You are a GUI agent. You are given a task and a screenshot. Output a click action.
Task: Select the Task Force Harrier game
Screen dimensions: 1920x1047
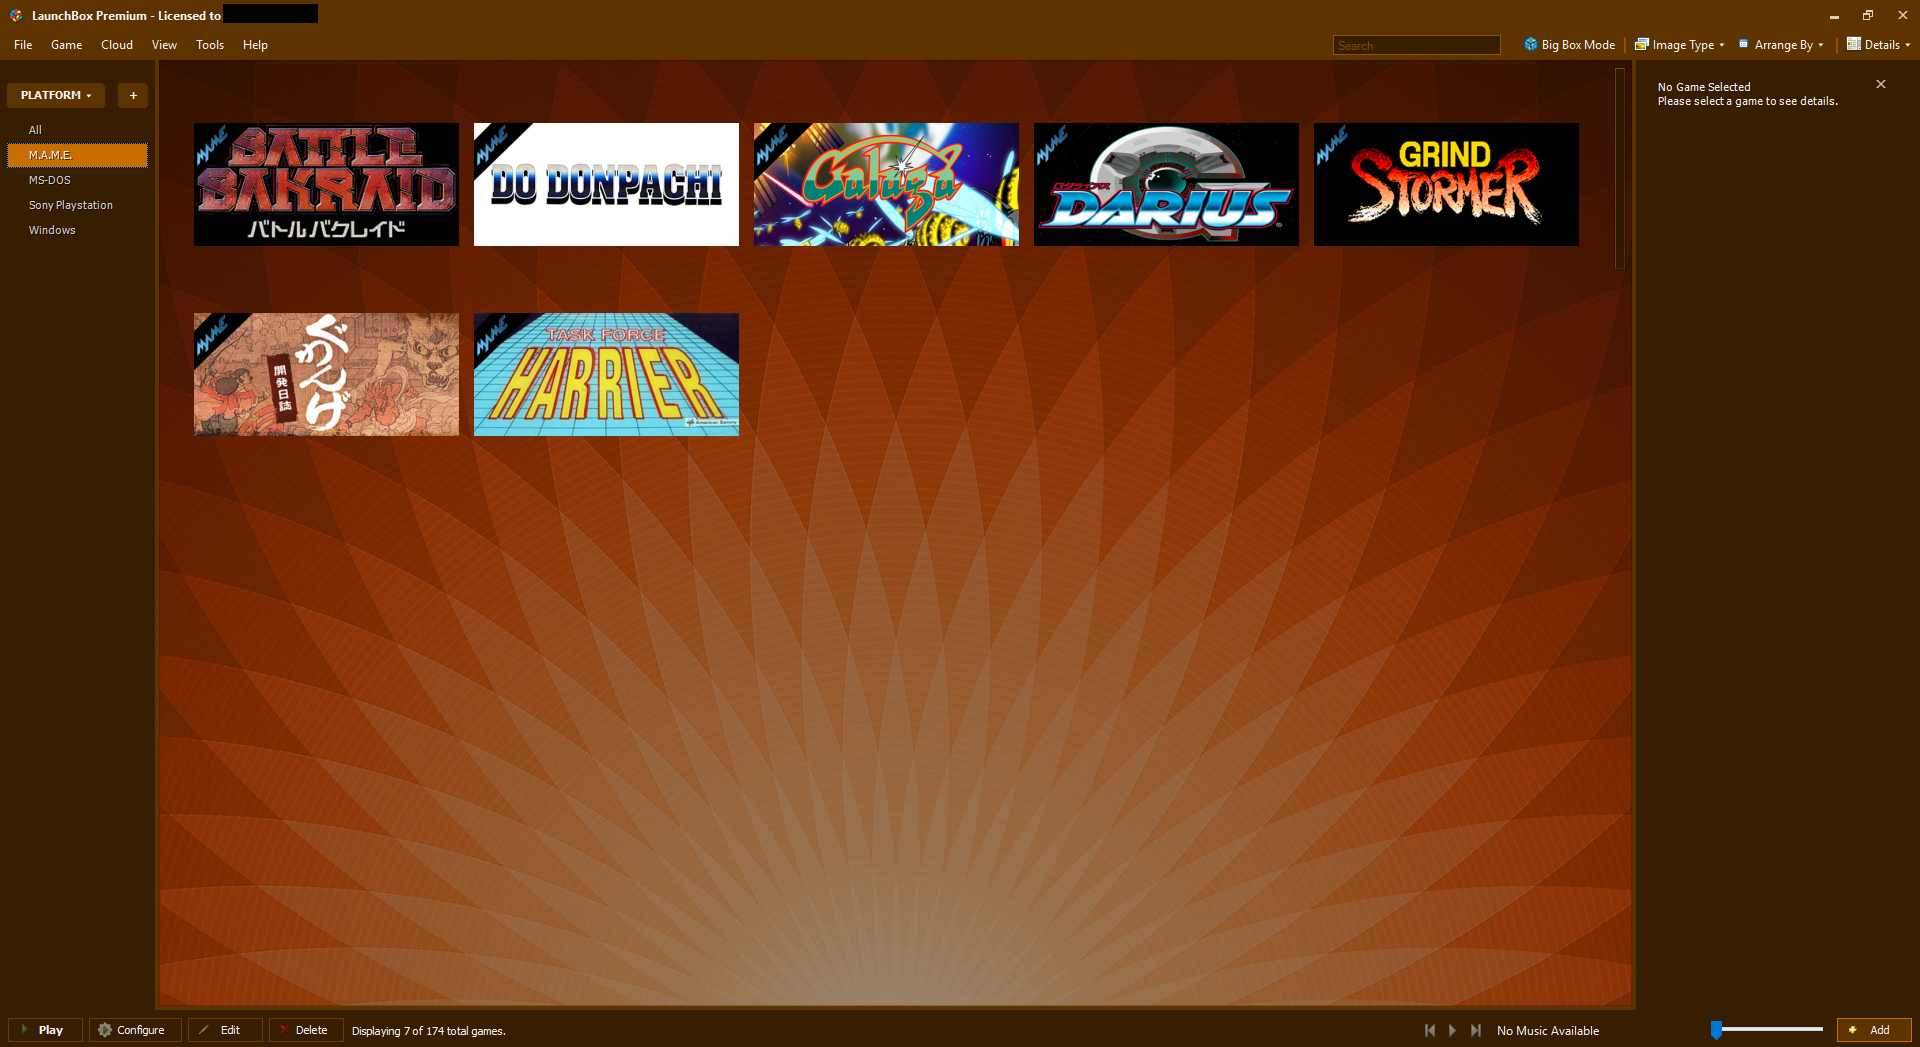[x=606, y=375]
